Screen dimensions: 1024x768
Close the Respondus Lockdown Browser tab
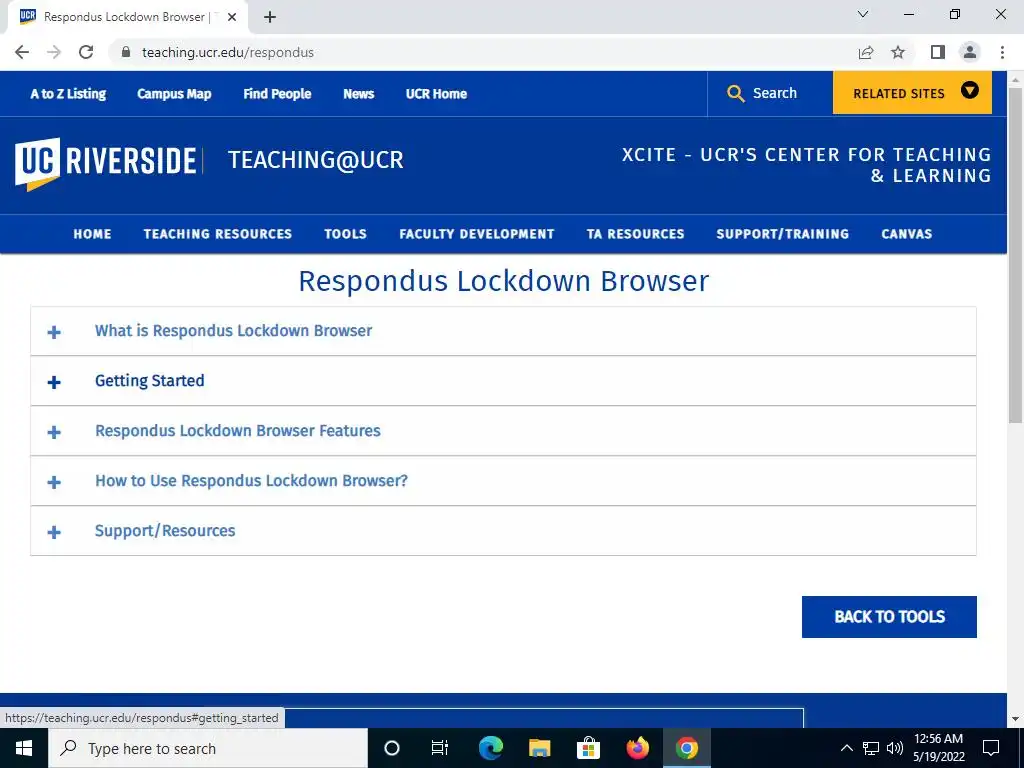tap(232, 17)
